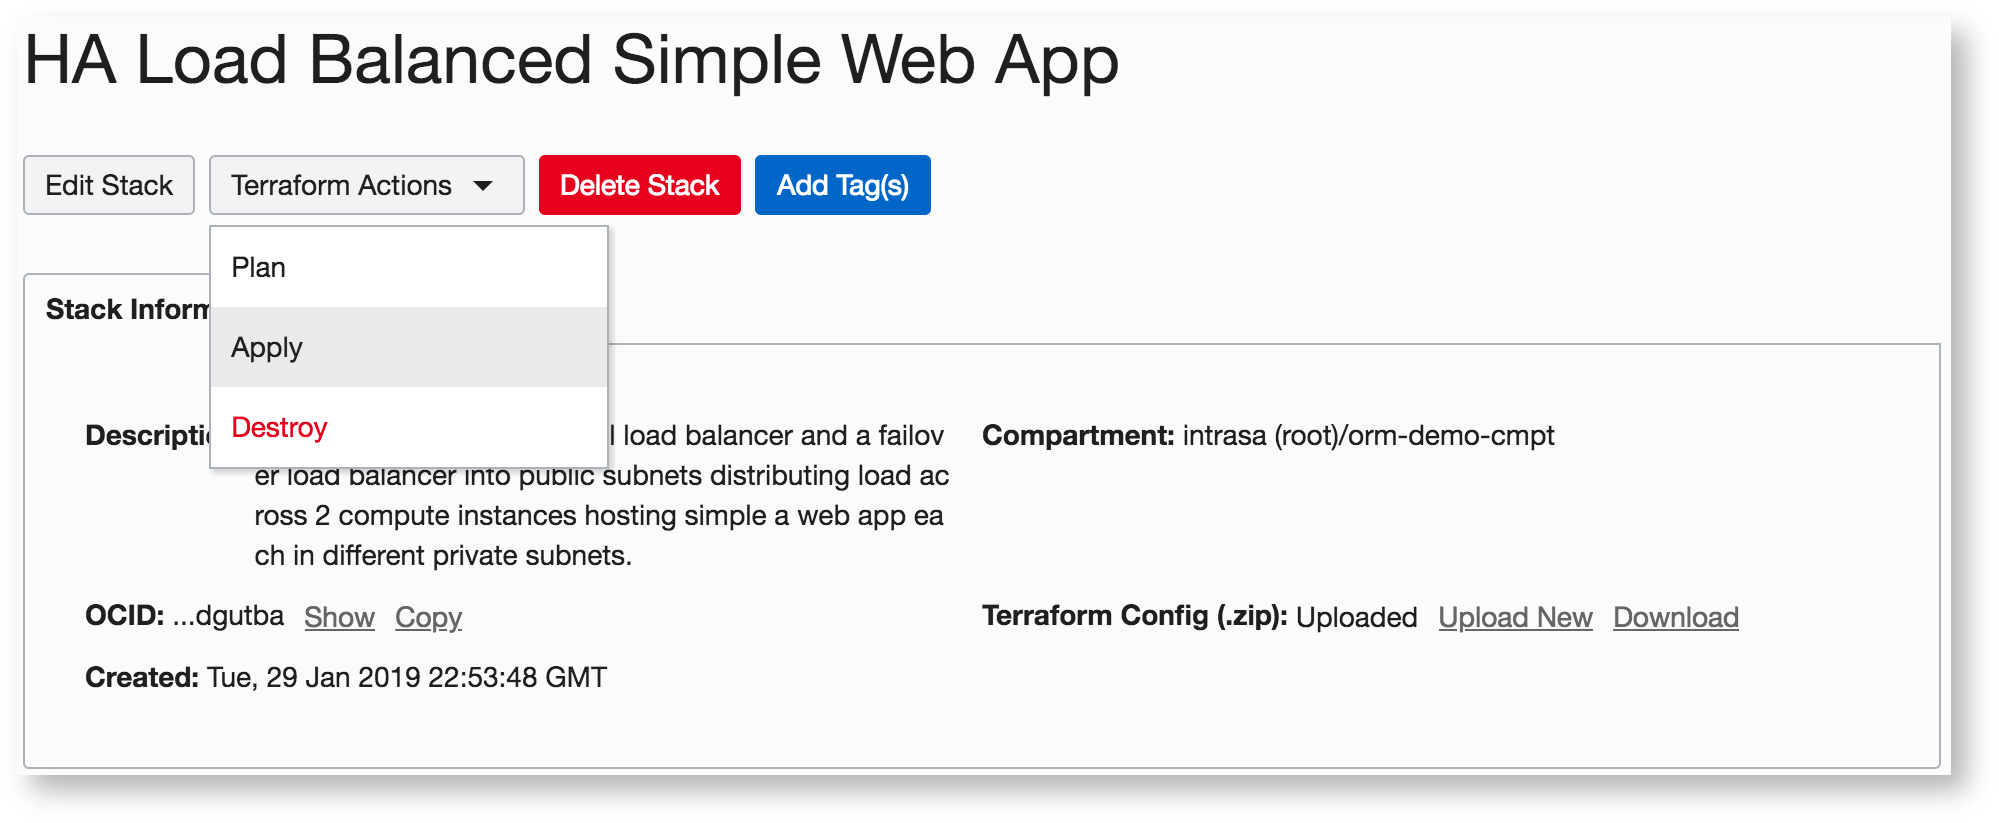
Task: Click the Edit Stack button
Action: (109, 185)
